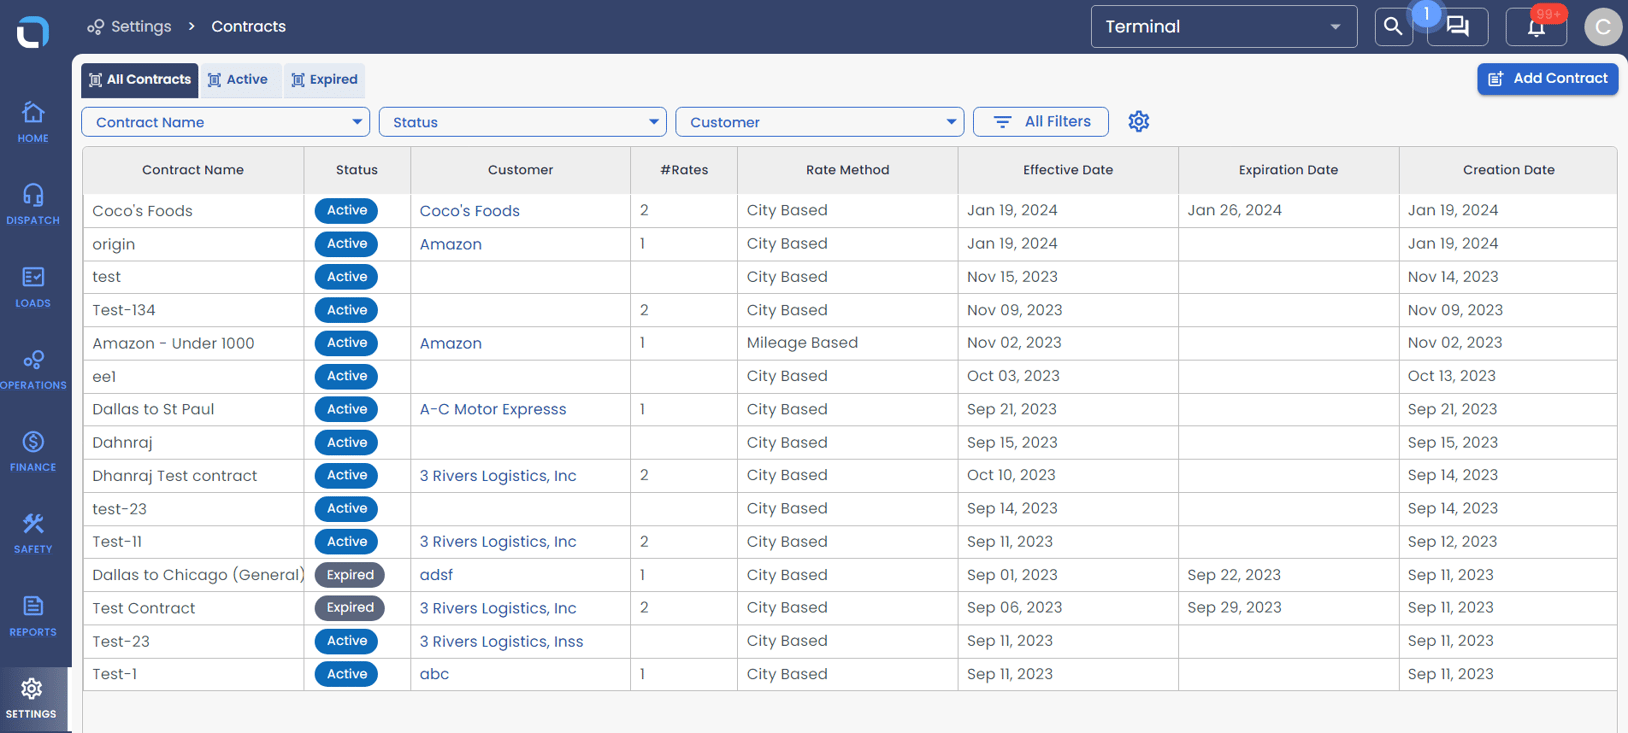Open notifications bell icon
The height and width of the screenshot is (733, 1628).
point(1536,27)
